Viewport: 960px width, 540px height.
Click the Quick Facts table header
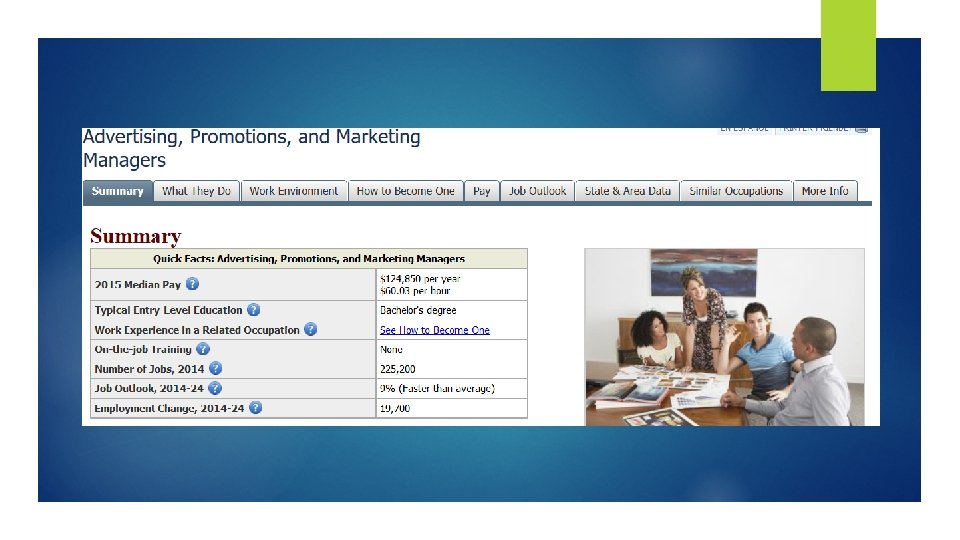[x=309, y=258]
